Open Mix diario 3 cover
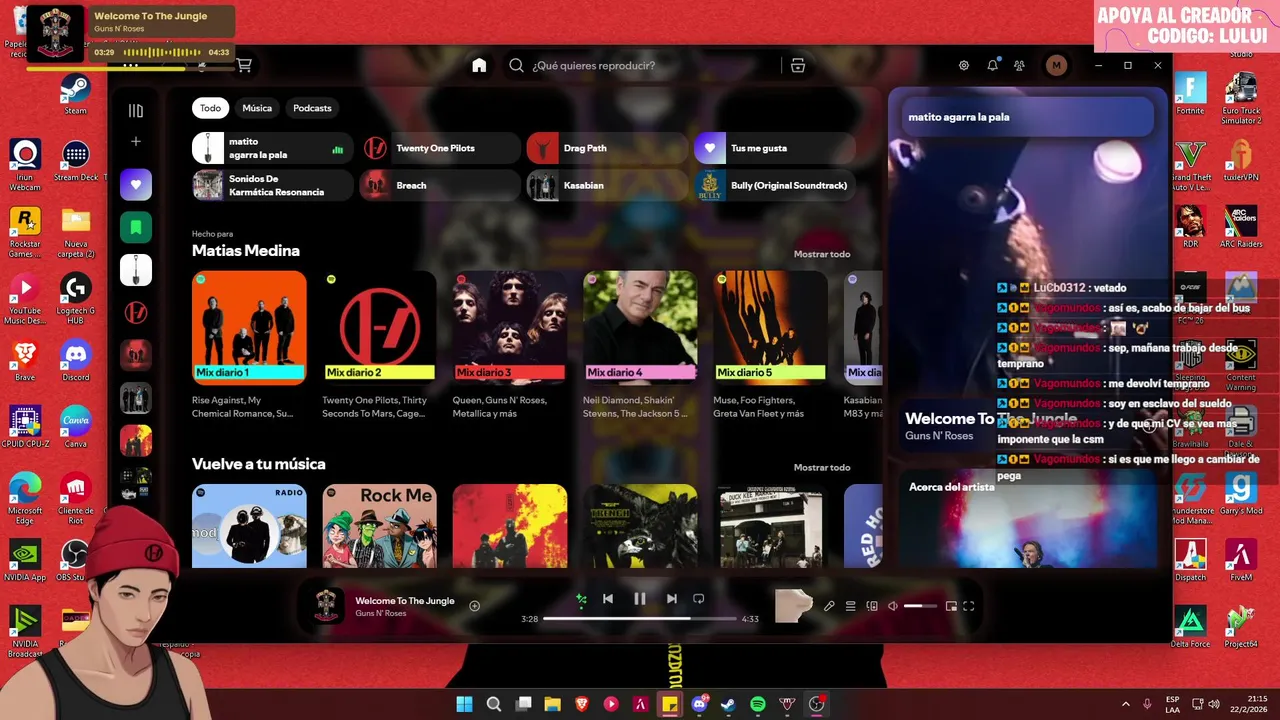 (x=510, y=328)
